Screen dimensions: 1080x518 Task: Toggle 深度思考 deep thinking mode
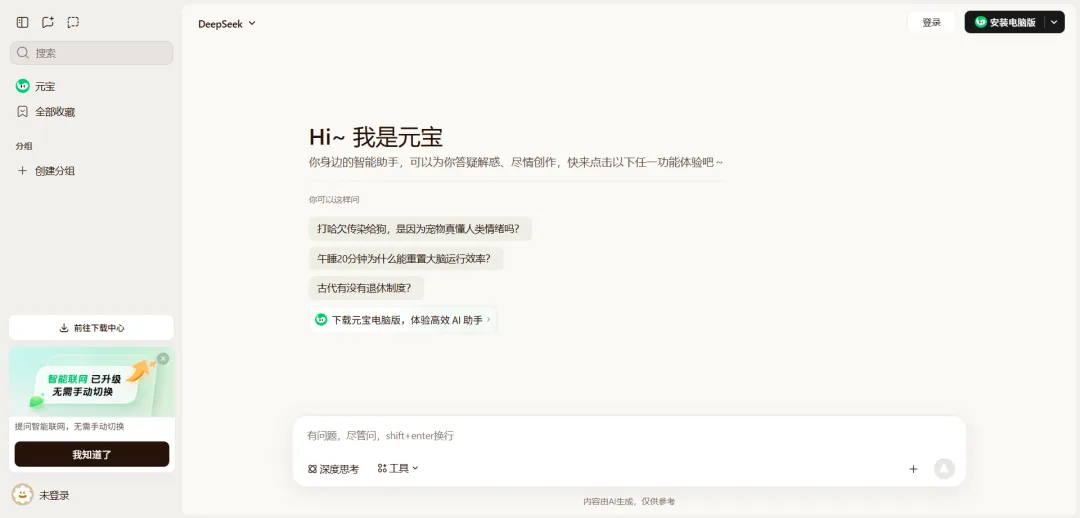[333, 469]
